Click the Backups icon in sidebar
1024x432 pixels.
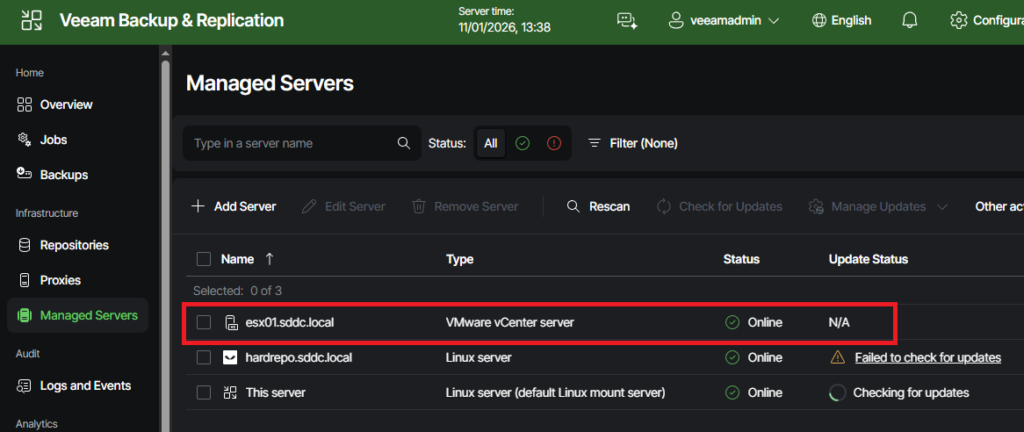point(24,174)
